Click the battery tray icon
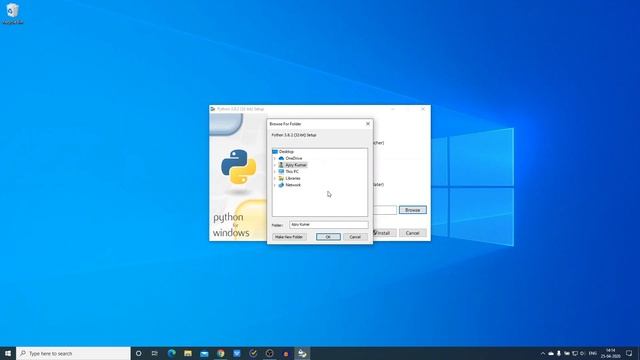The image size is (640, 360). [567, 353]
